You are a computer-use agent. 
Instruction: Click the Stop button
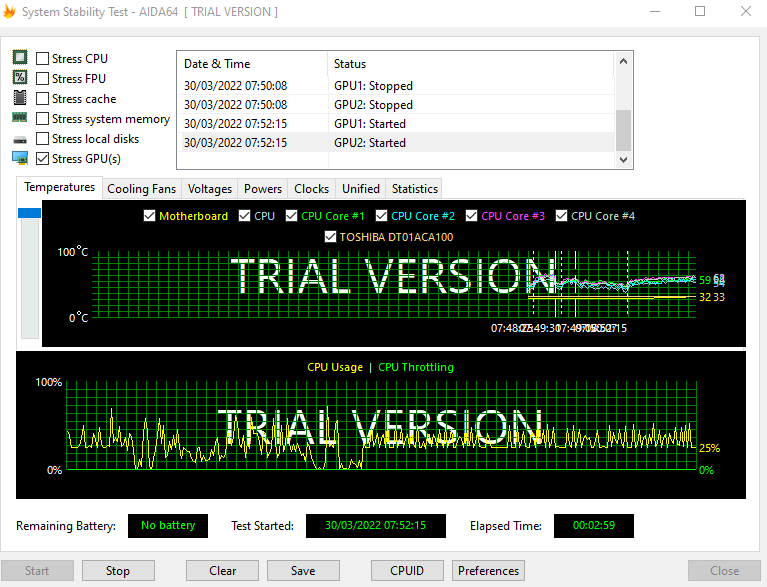[118, 571]
